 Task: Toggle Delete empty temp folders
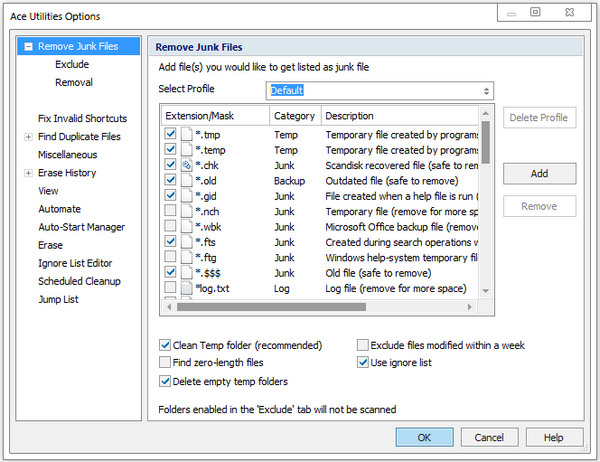pyautogui.click(x=165, y=381)
